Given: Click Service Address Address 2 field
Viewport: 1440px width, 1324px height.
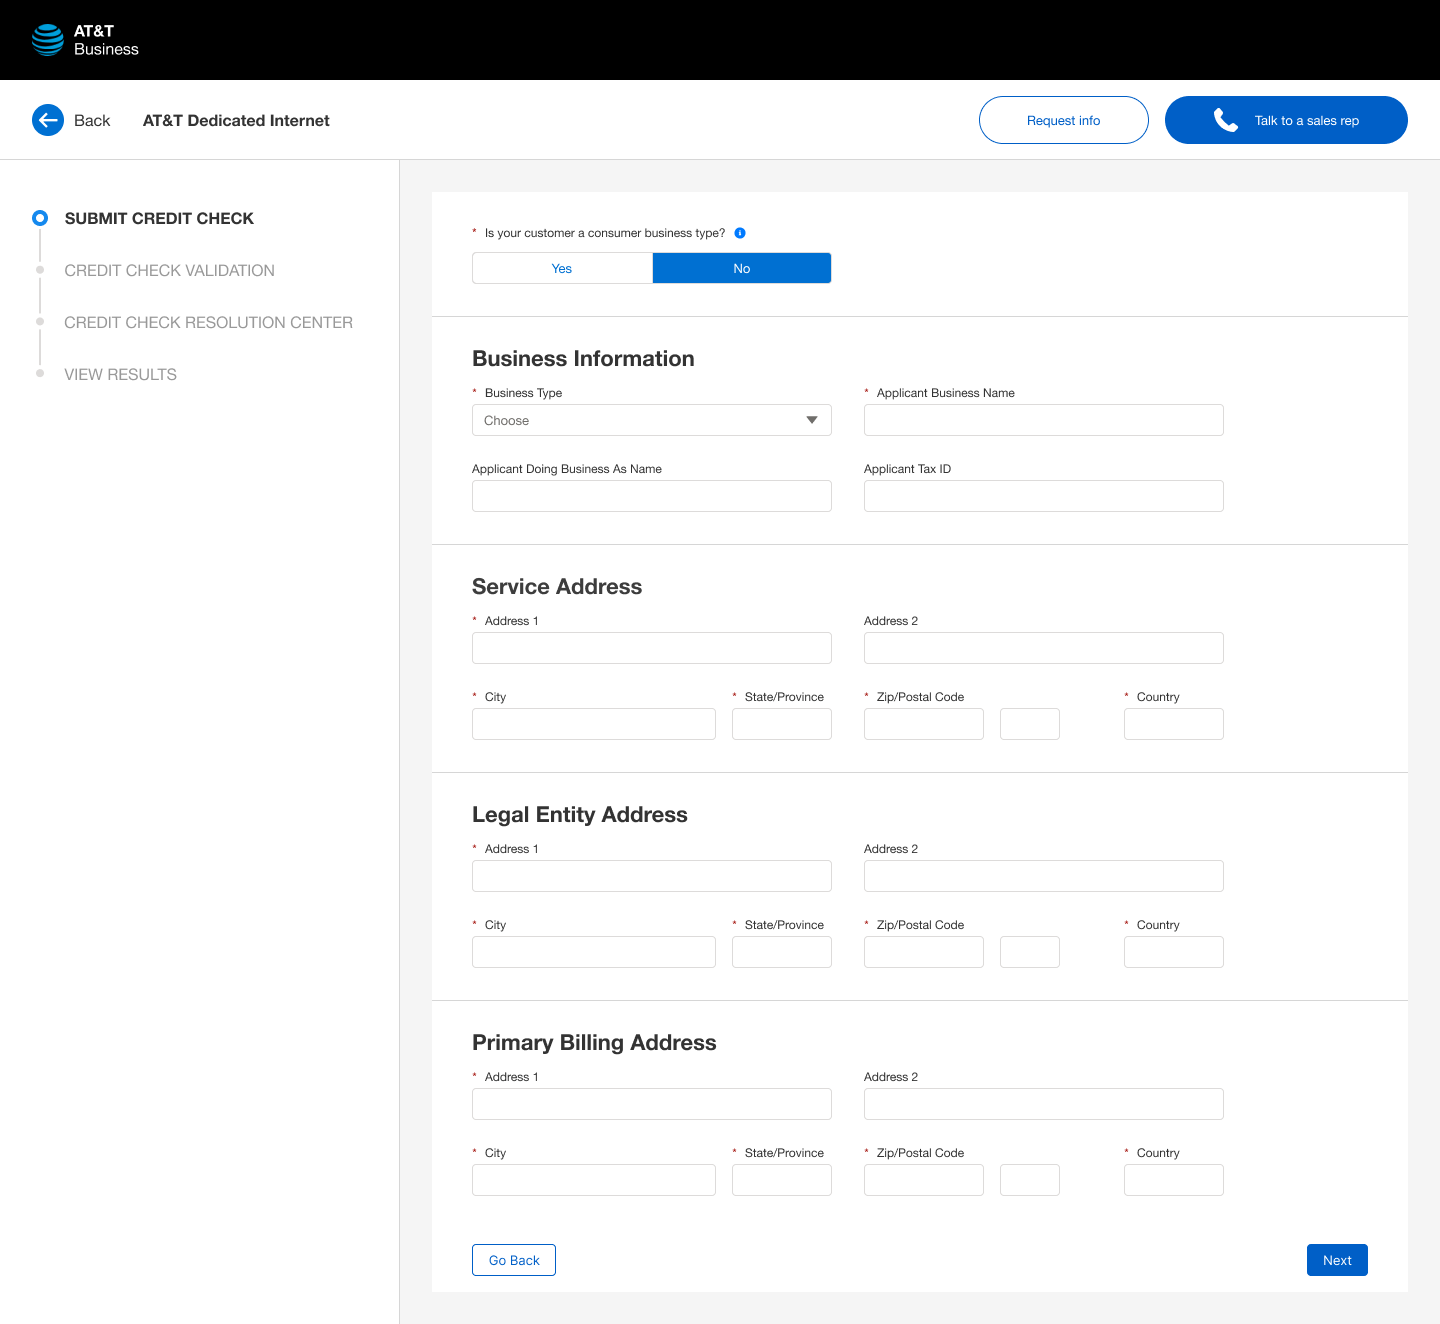Looking at the screenshot, I should [x=1044, y=648].
